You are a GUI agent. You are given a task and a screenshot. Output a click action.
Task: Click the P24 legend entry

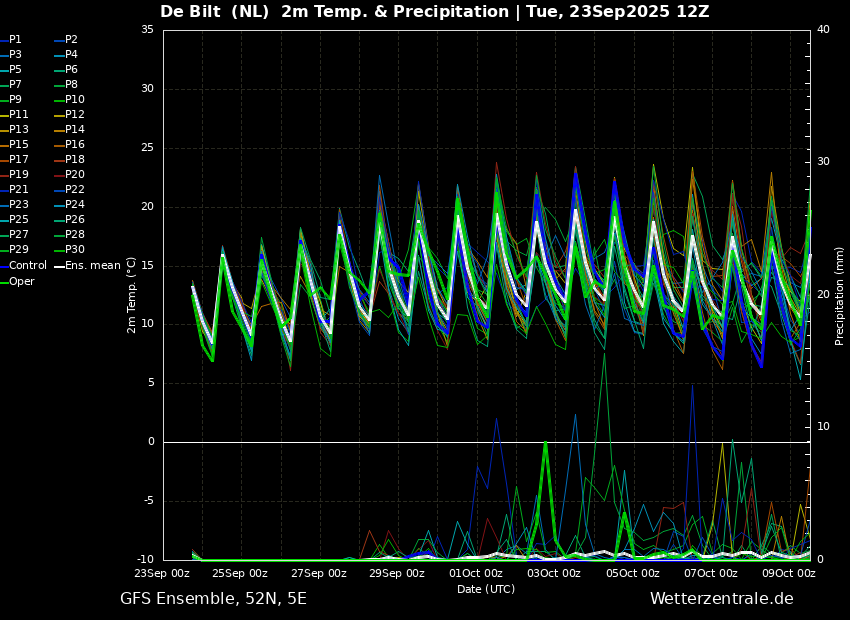coord(74,205)
